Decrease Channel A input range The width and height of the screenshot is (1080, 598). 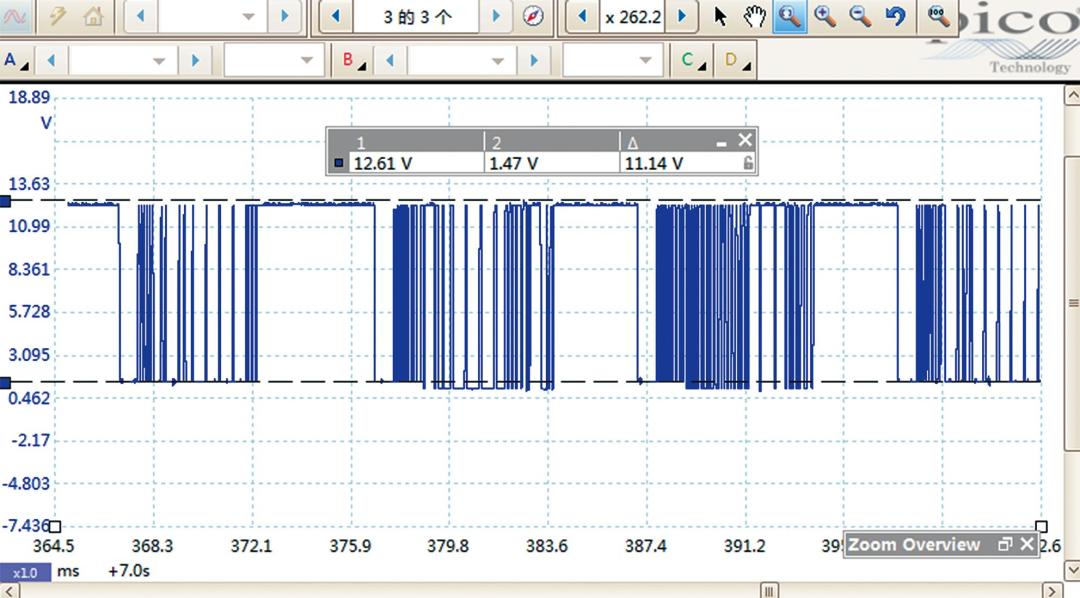pos(51,61)
